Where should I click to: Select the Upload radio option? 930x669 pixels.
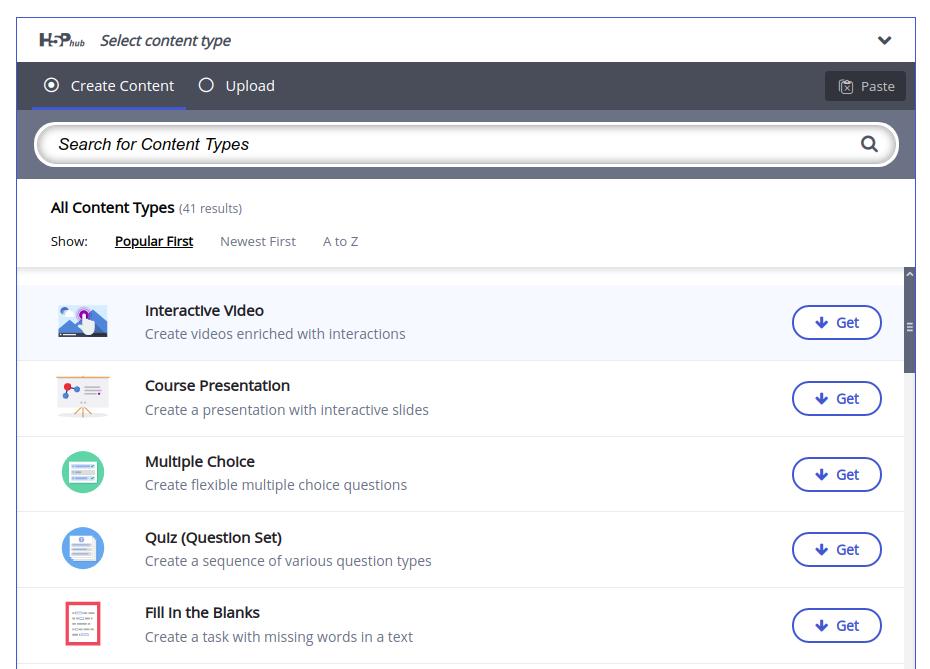coord(207,86)
